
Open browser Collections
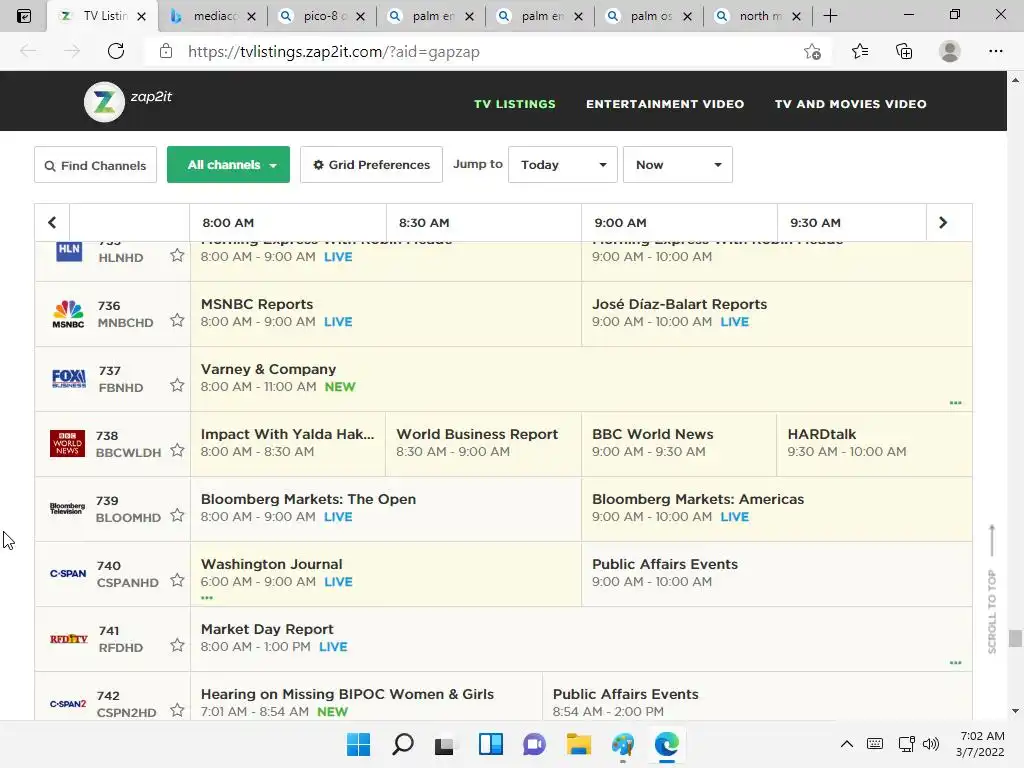point(904,51)
